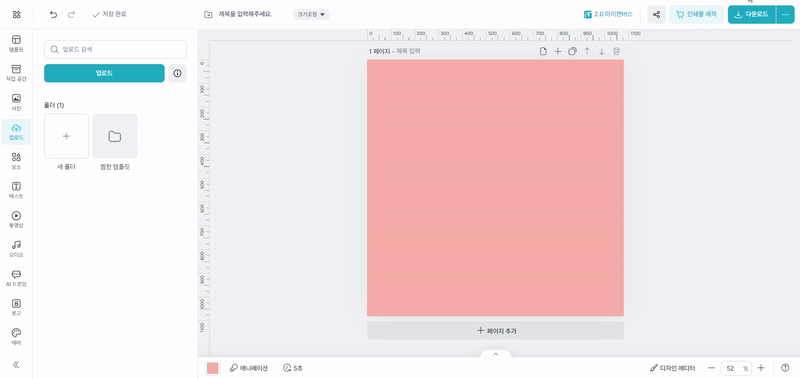Open the 로고 logo sidebar icon
The image size is (800, 378).
pos(16,308)
